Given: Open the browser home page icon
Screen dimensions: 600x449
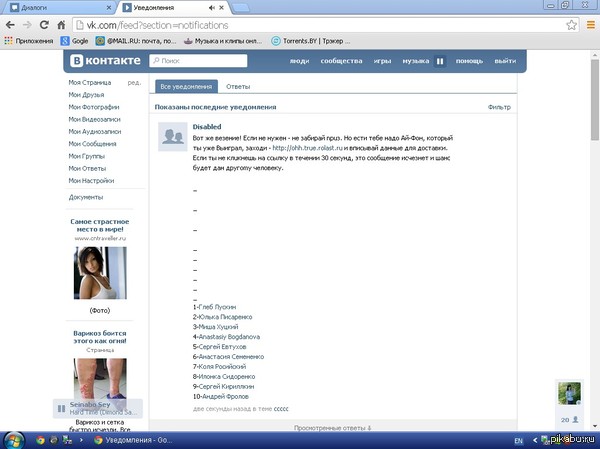Looking at the screenshot, I should (61, 25).
